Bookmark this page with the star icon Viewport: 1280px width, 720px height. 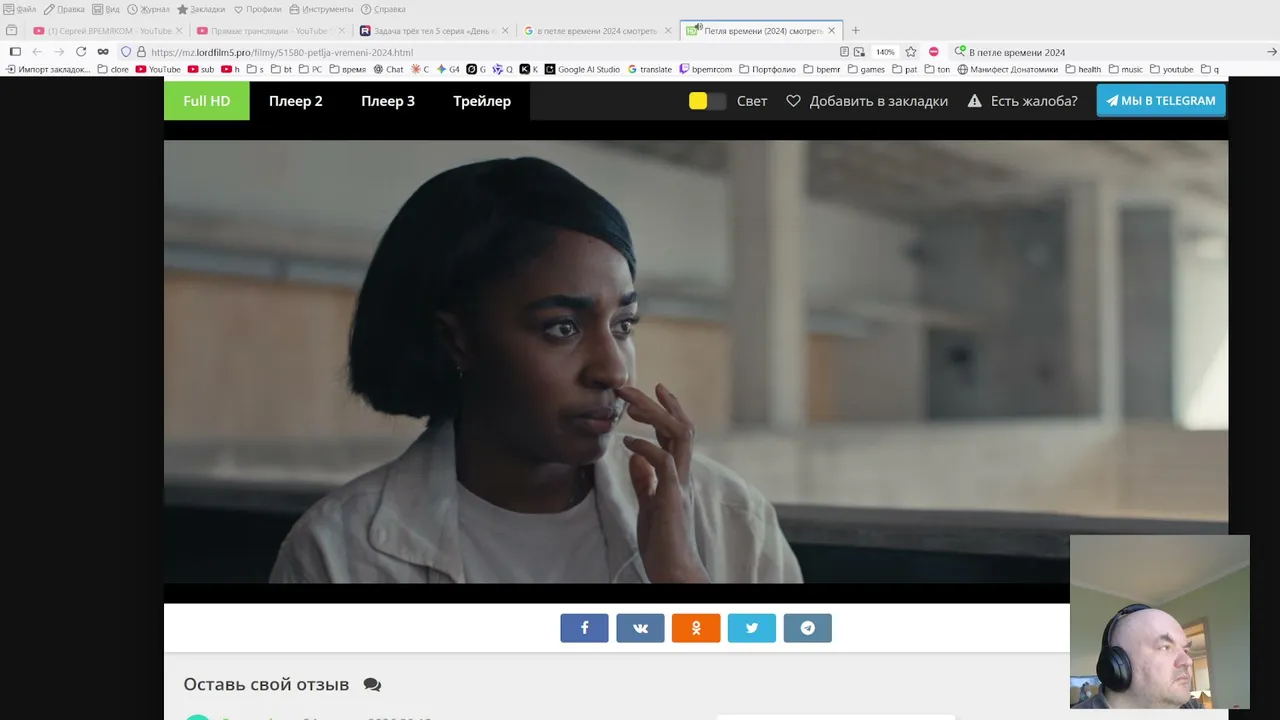911,52
